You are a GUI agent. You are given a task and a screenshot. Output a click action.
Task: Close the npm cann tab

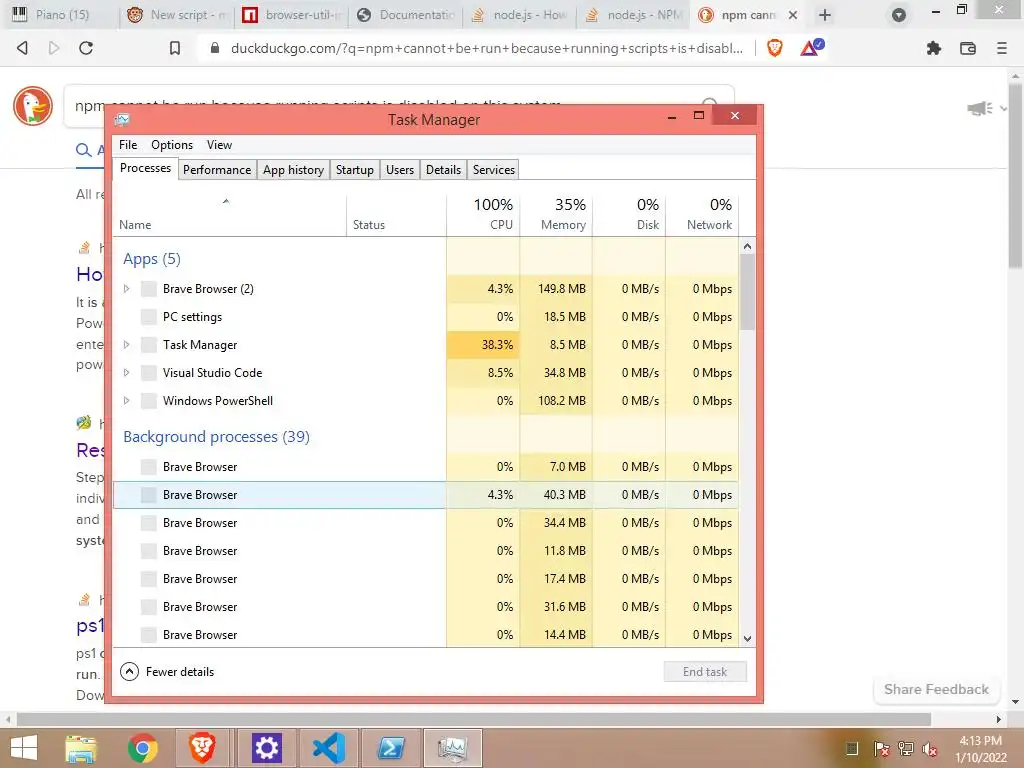tap(793, 15)
